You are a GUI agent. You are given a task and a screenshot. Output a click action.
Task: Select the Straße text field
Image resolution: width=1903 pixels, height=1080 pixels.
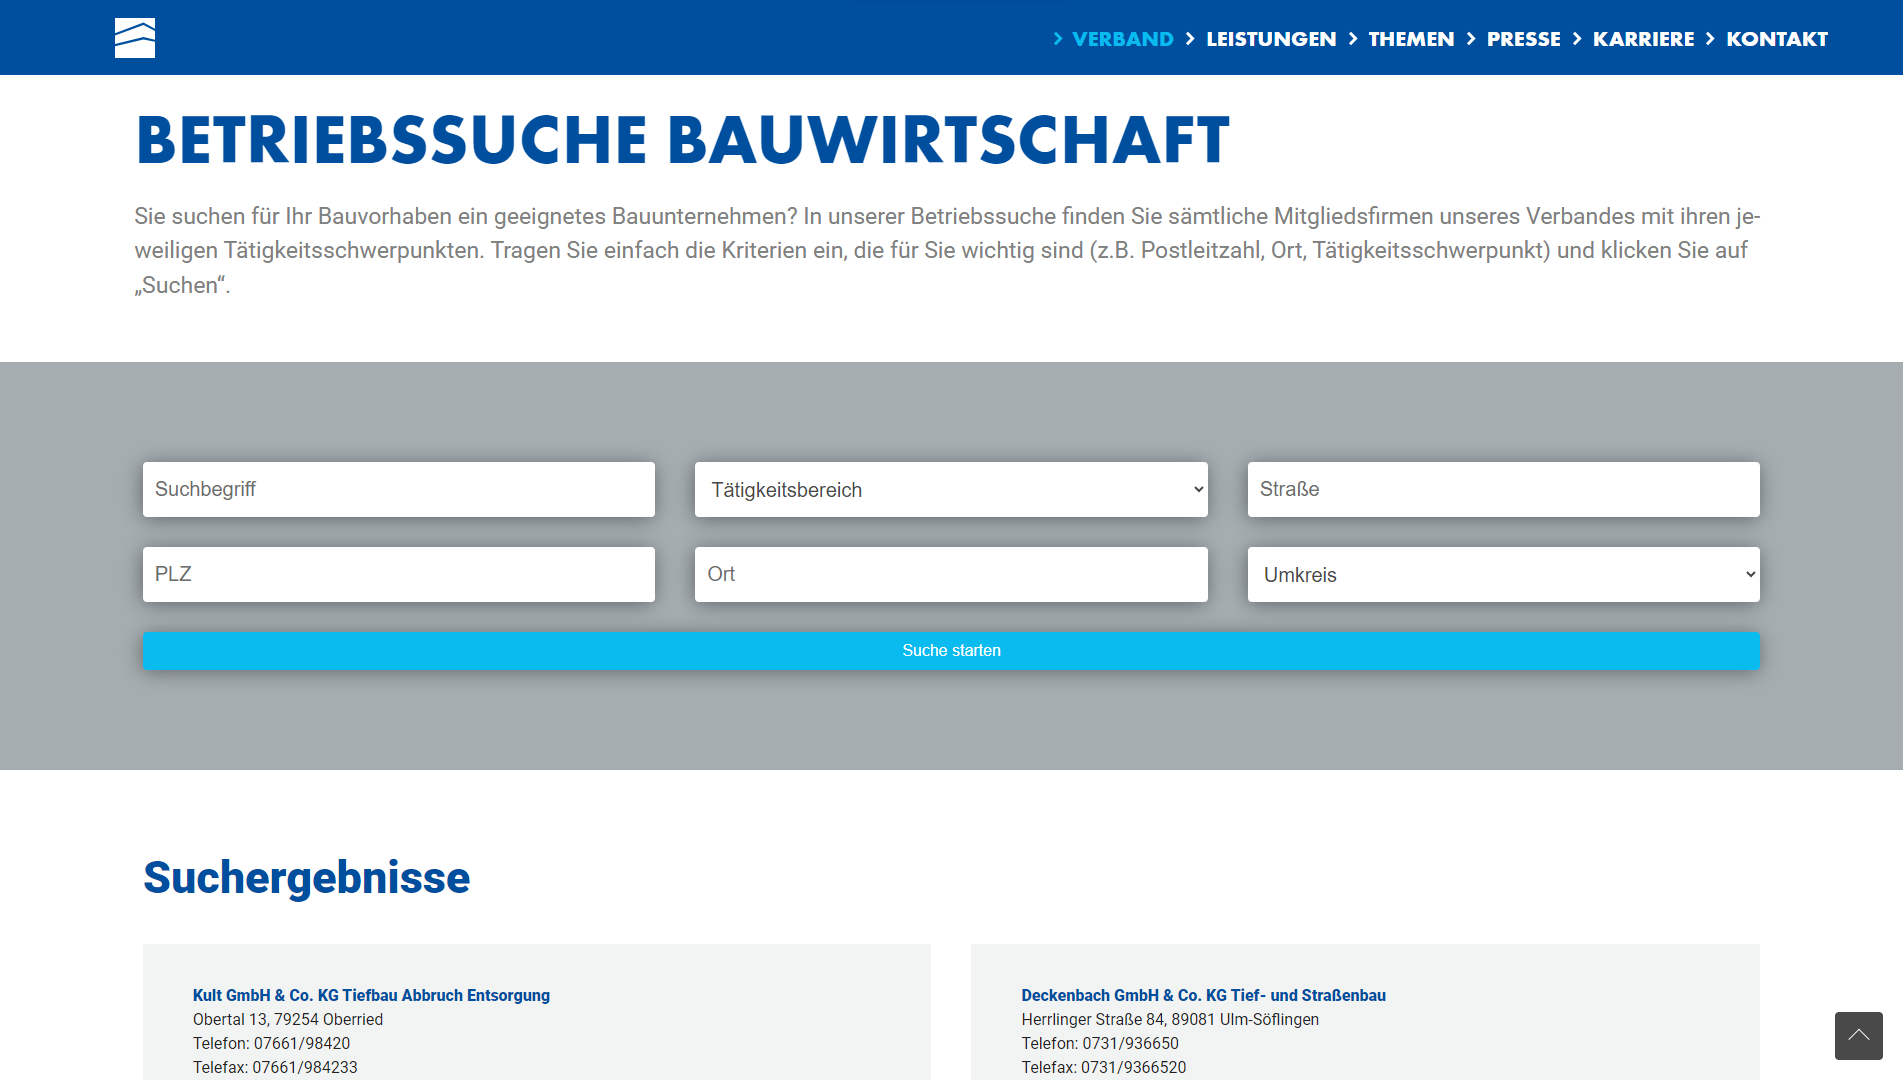(1503, 490)
